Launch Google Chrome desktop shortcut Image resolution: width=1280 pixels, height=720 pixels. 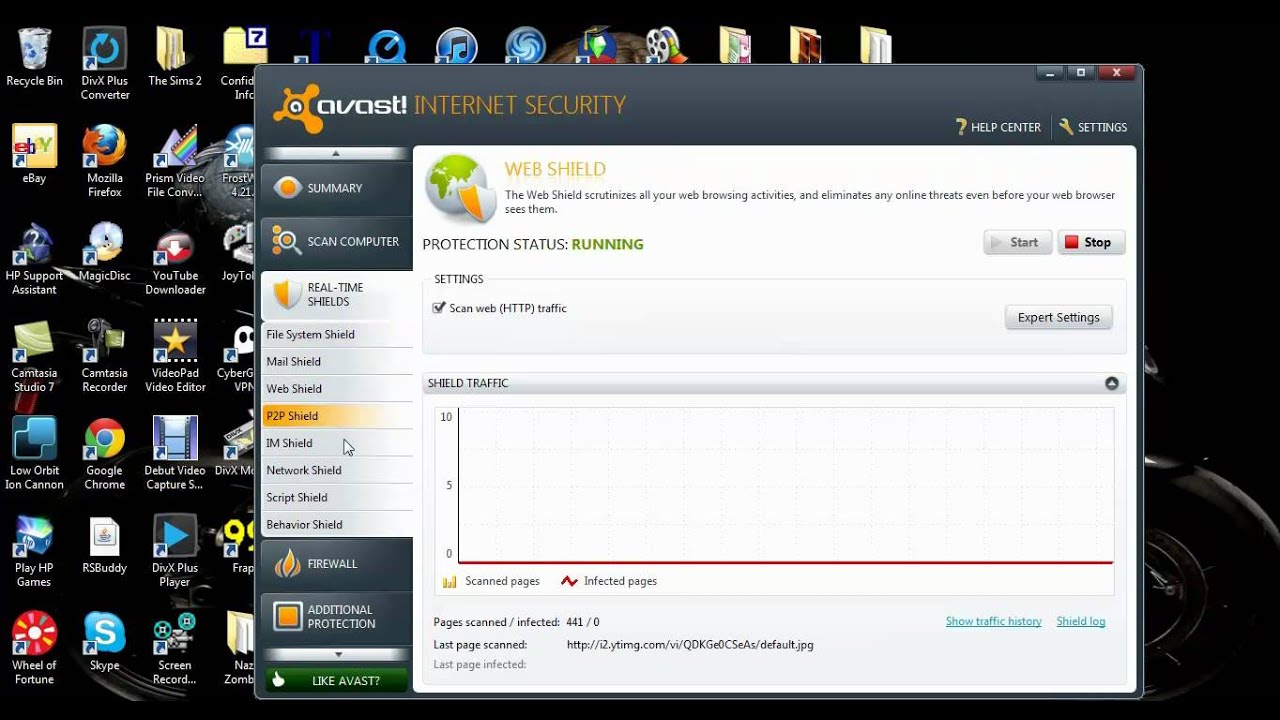click(x=104, y=453)
